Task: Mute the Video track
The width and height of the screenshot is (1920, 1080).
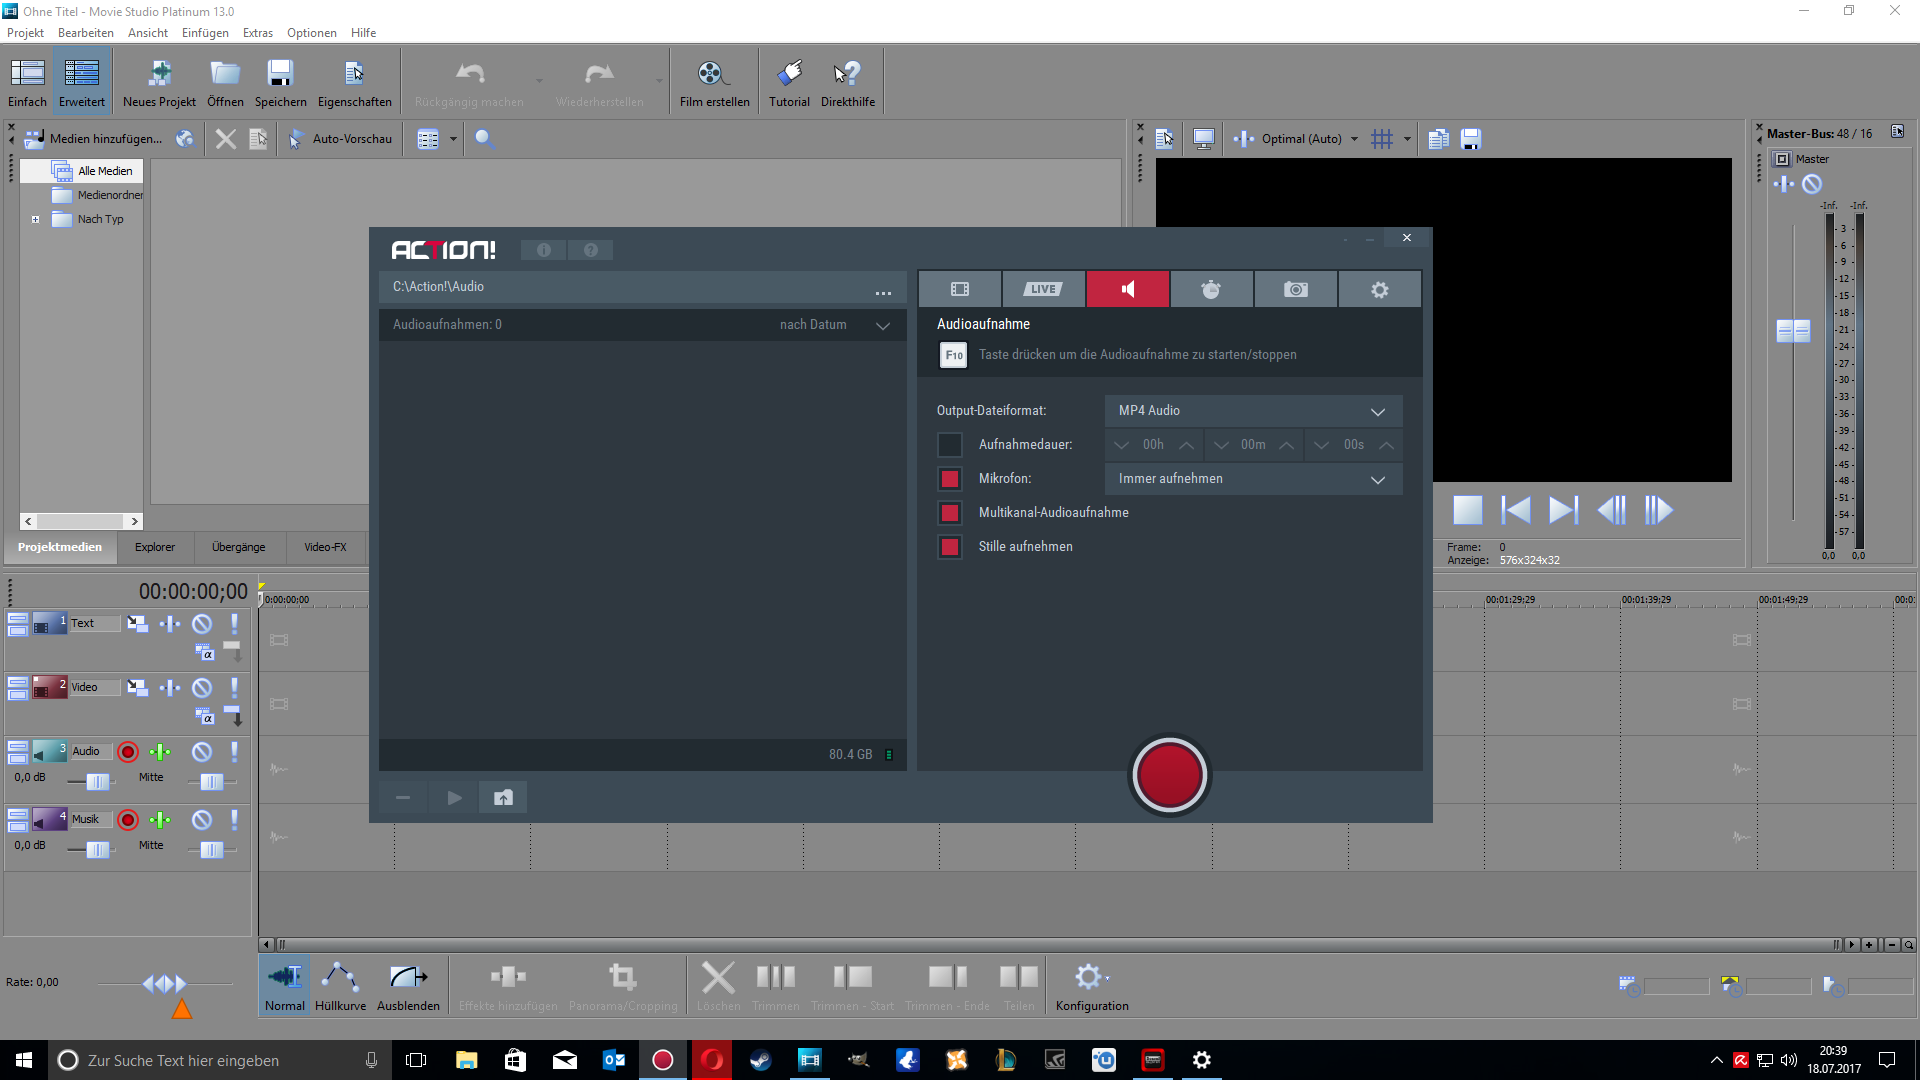Action: pos(202,688)
